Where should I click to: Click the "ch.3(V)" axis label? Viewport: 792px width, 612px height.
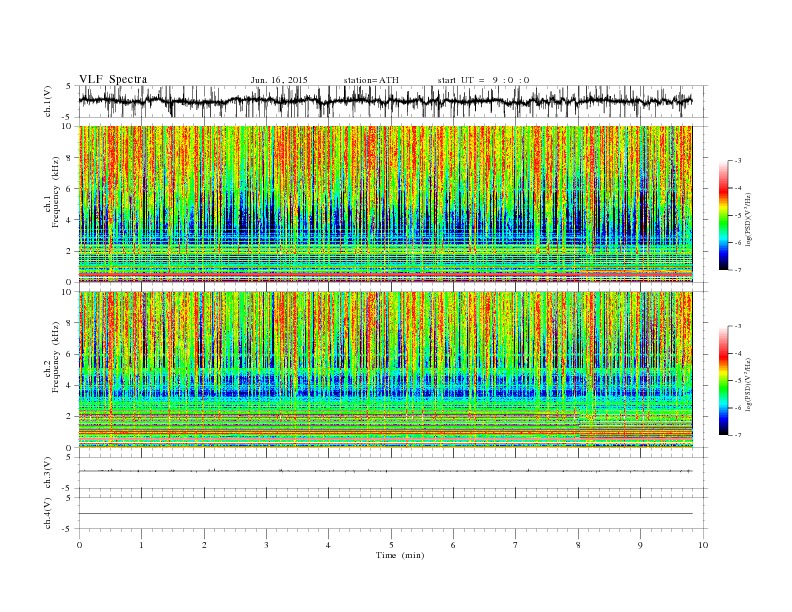coord(48,473)
